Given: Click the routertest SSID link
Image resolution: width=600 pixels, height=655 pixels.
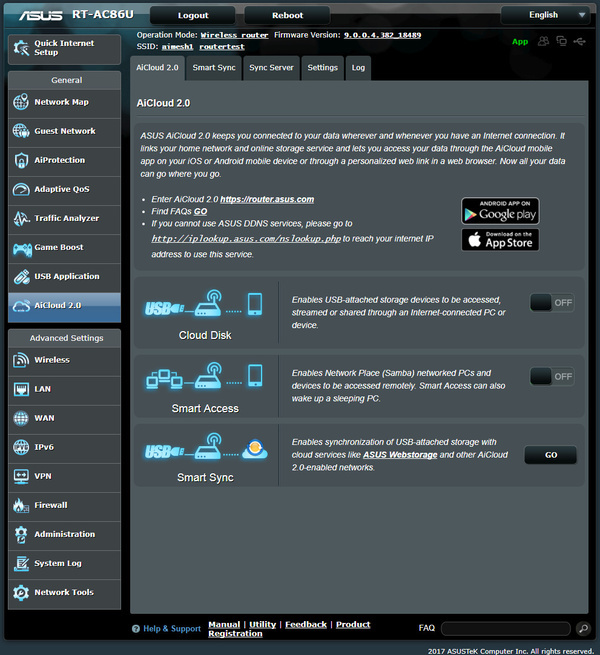Looking at the screenshot, I should click(222, 47).
